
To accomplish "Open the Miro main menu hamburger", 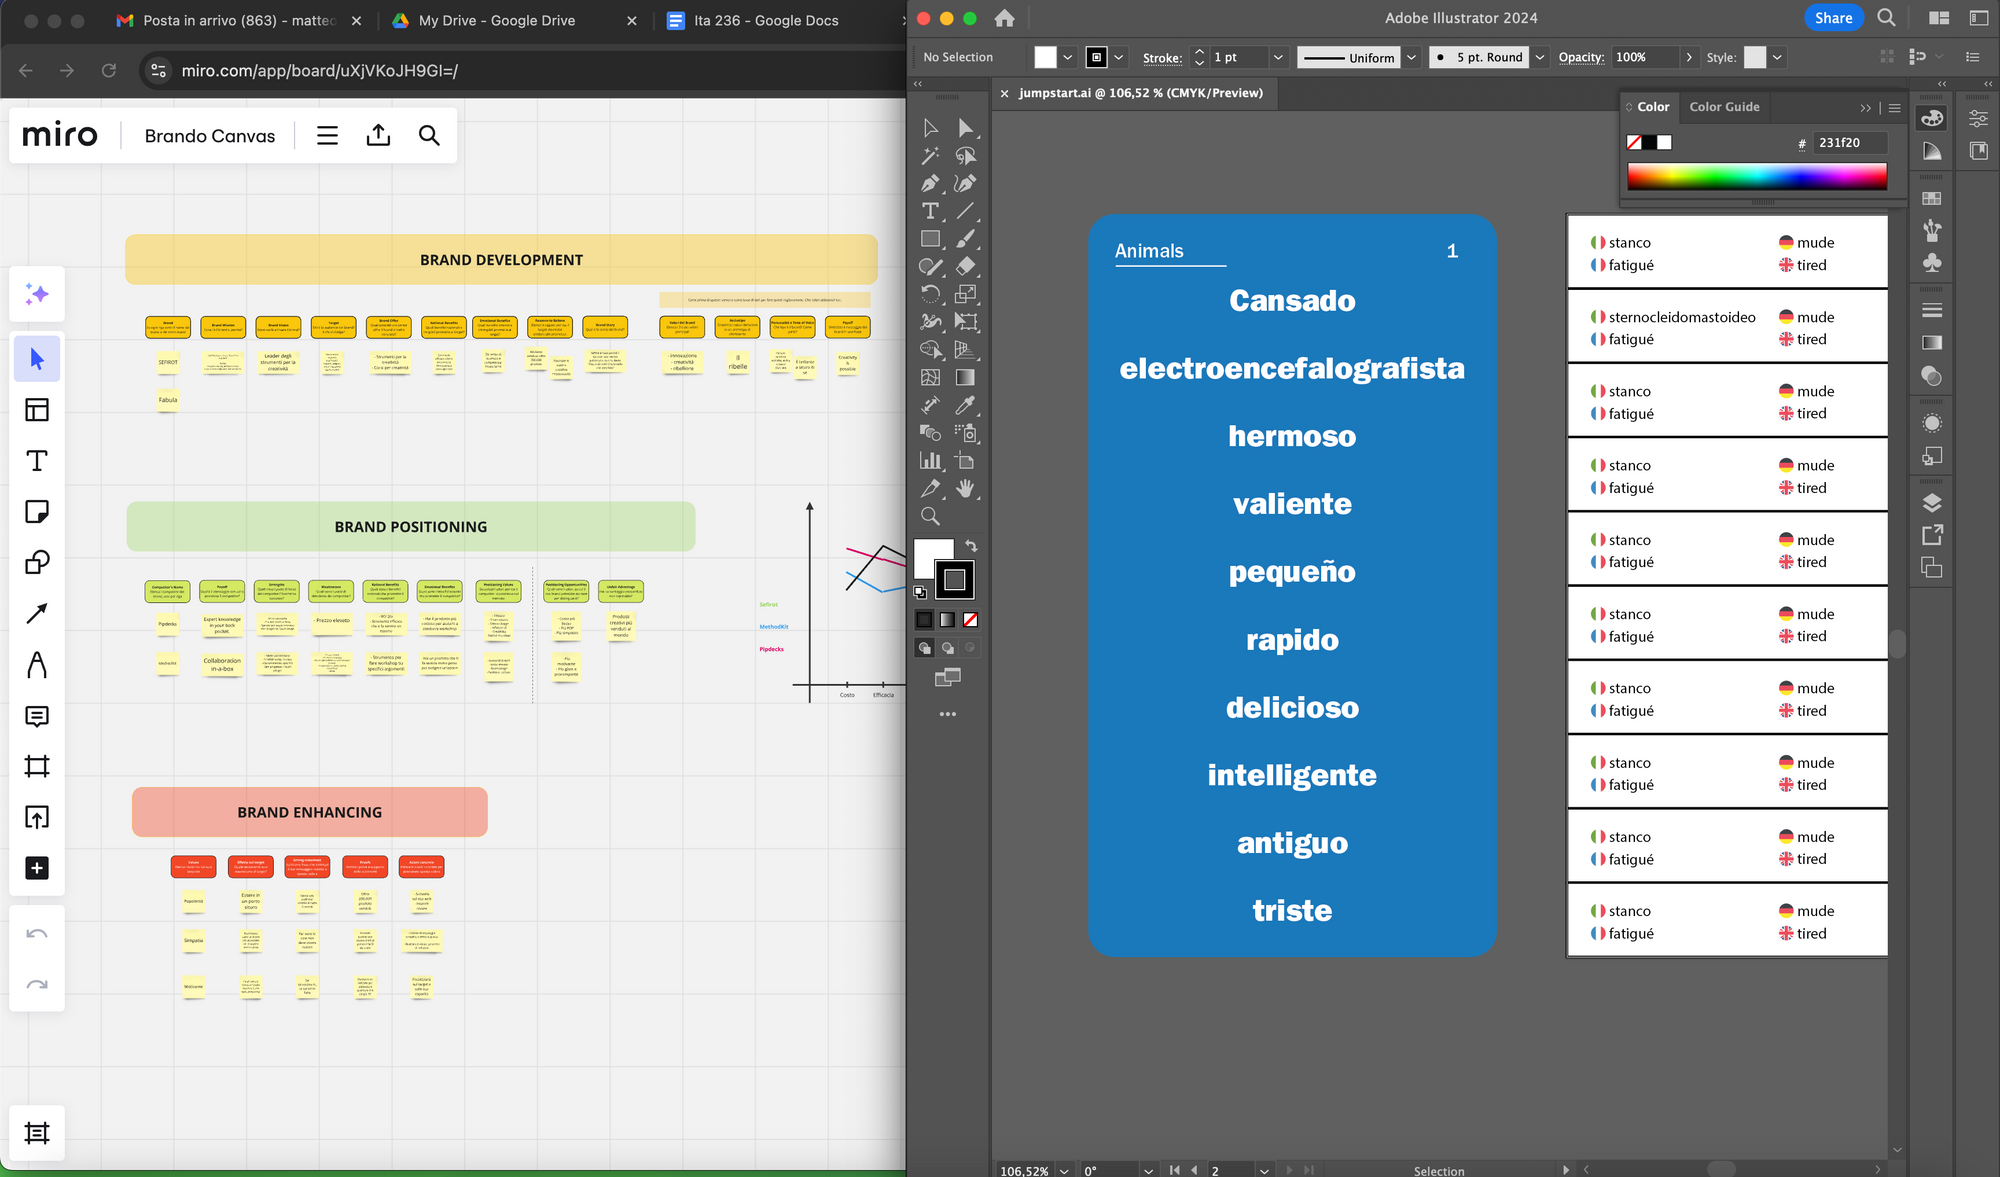I will tap(327, 135).
